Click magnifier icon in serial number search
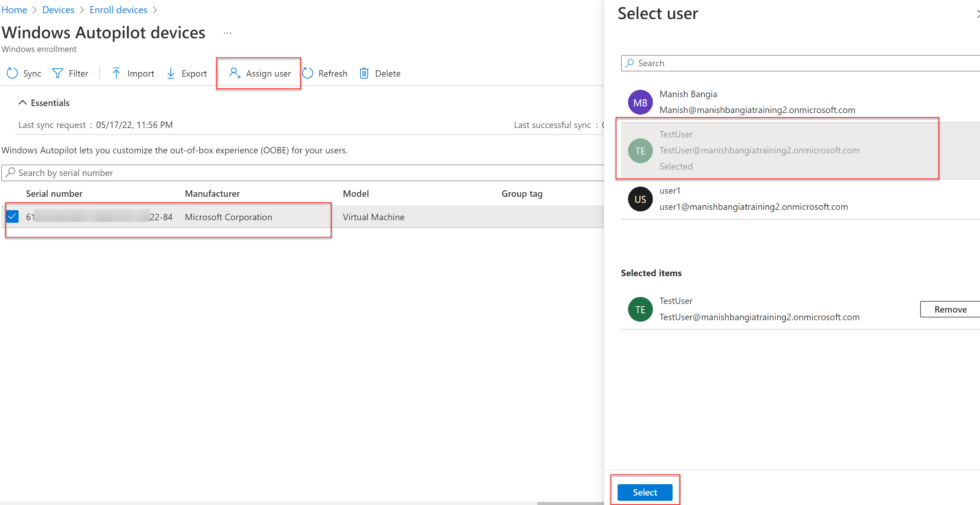 11,172
